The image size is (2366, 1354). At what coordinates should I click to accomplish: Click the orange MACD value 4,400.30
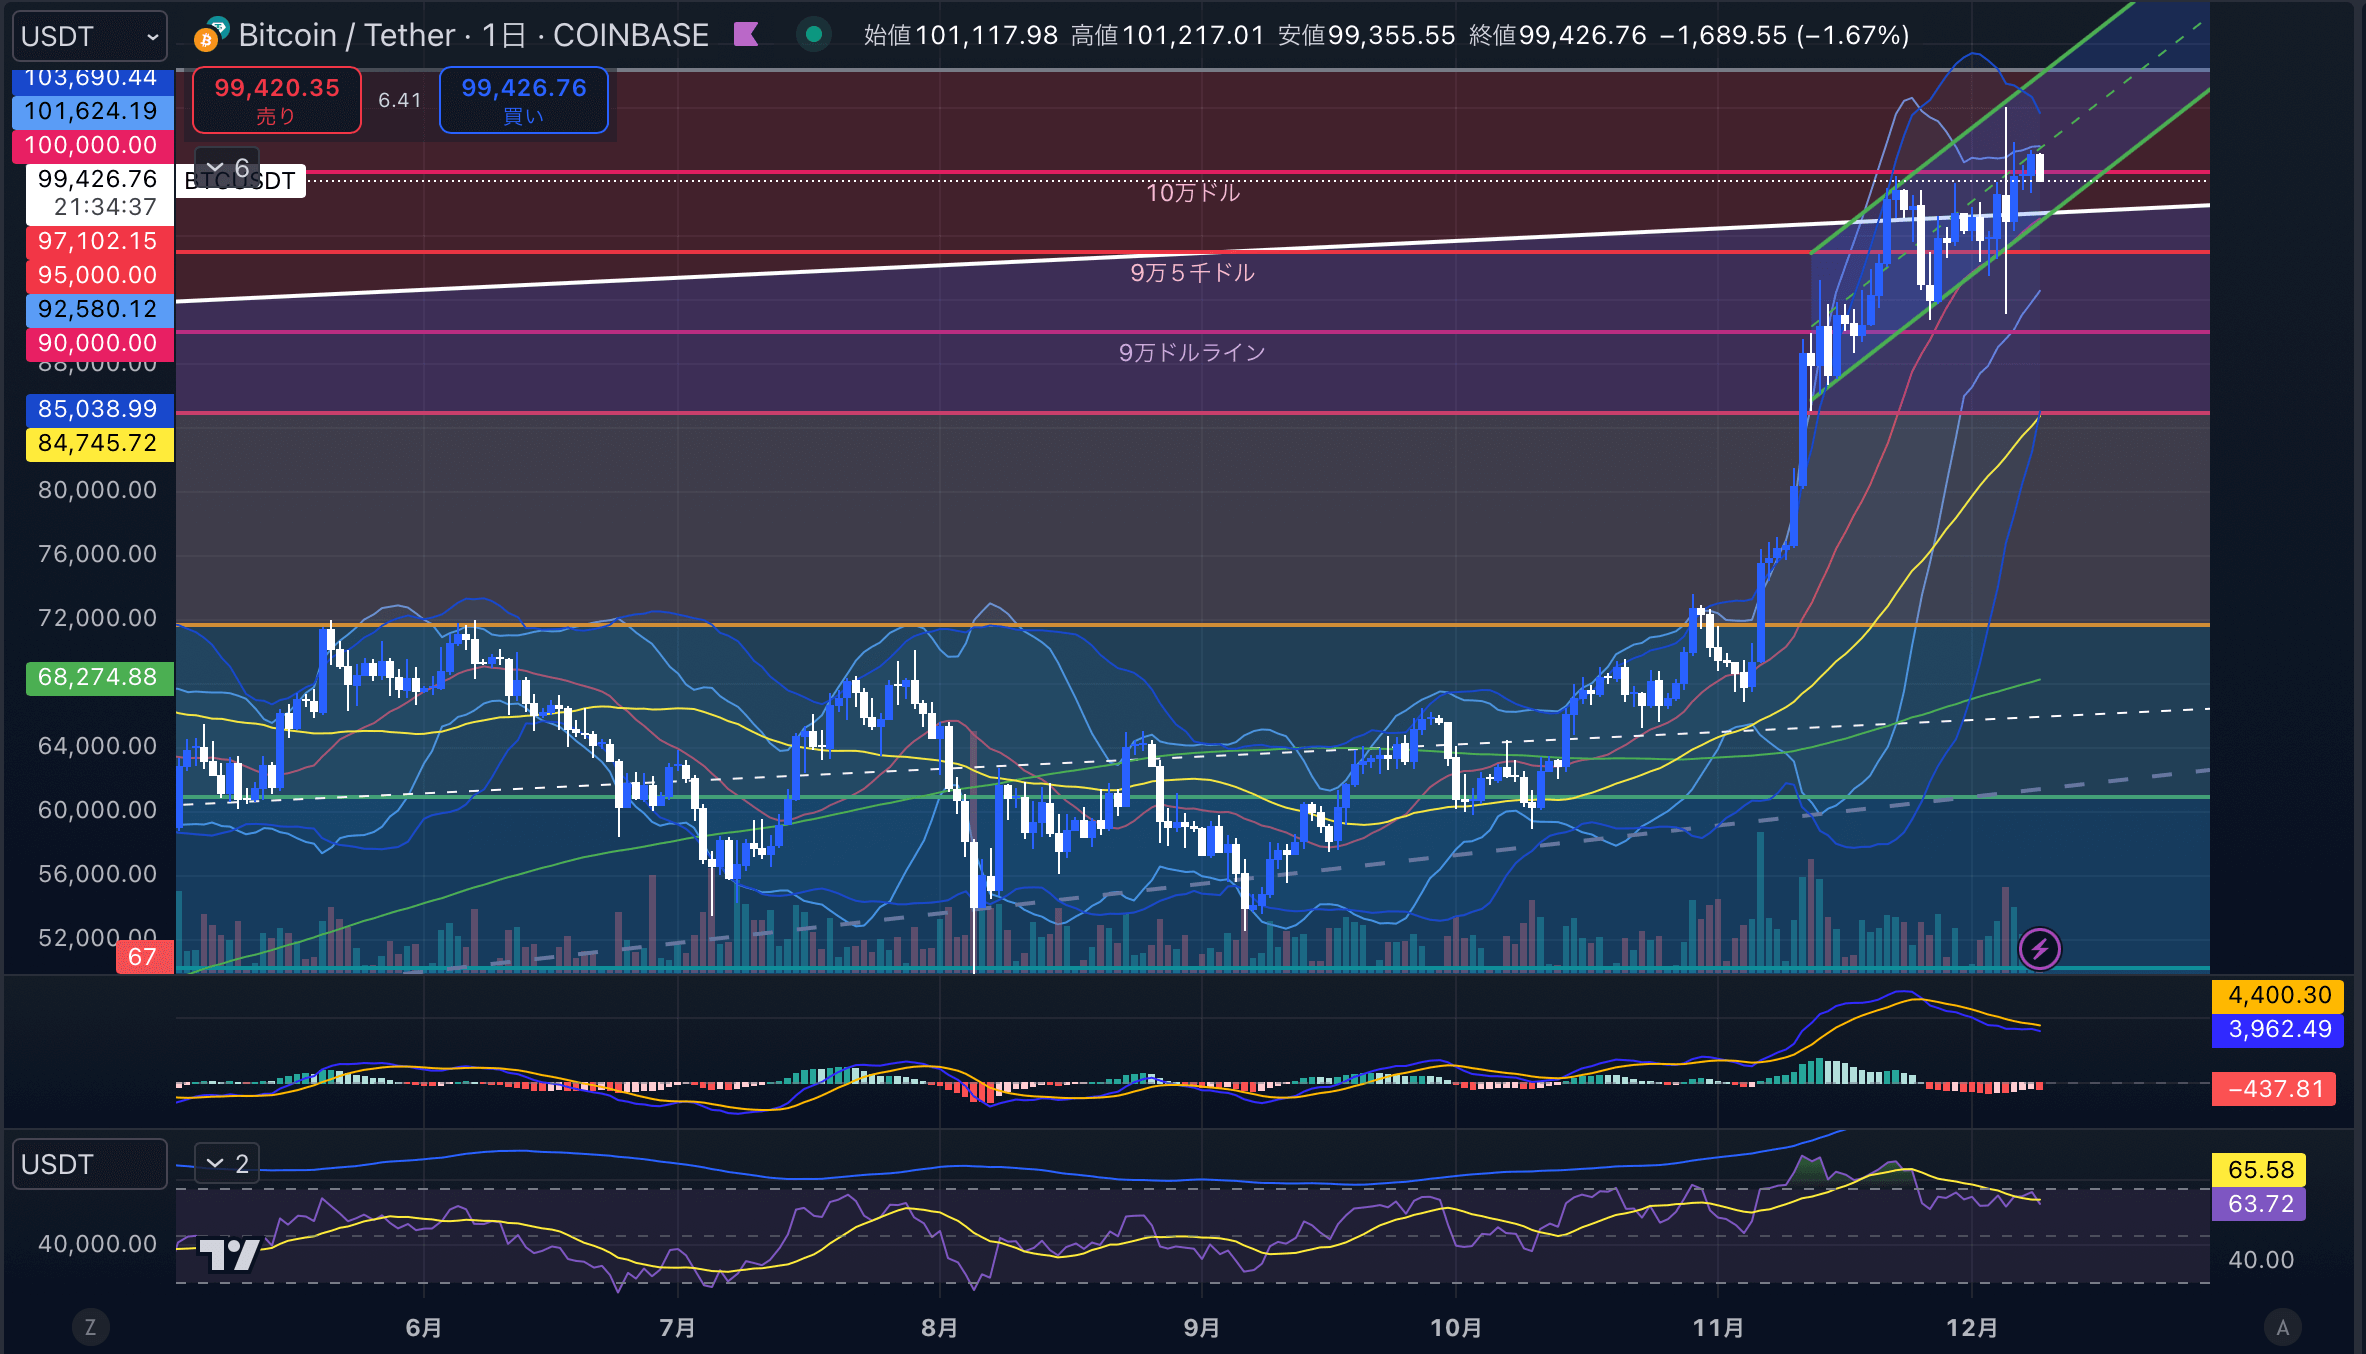point(2278,995)
